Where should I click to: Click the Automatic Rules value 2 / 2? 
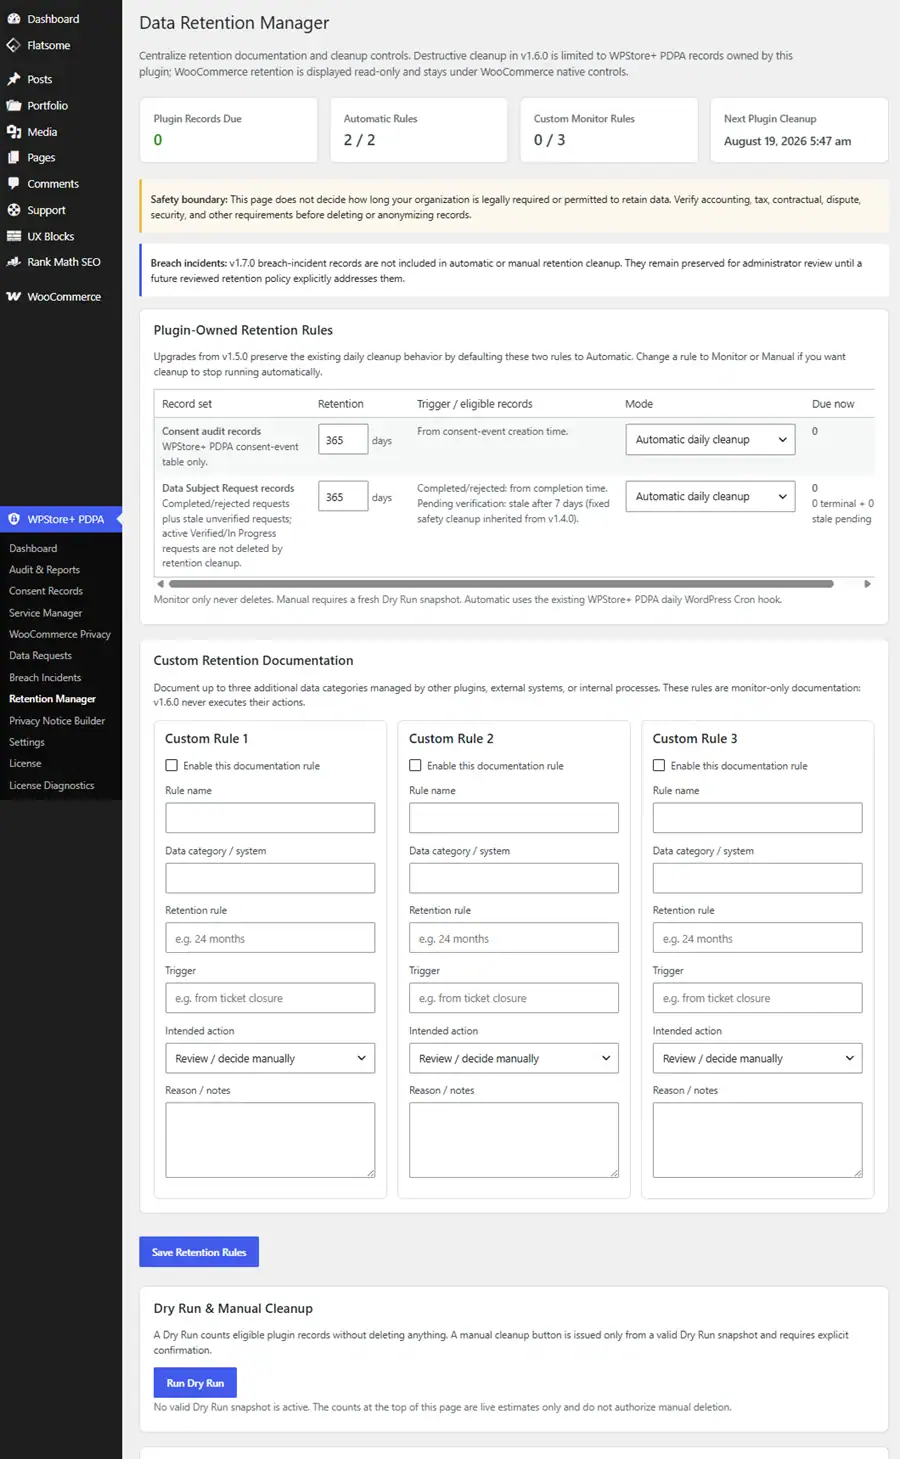point(360,140)
